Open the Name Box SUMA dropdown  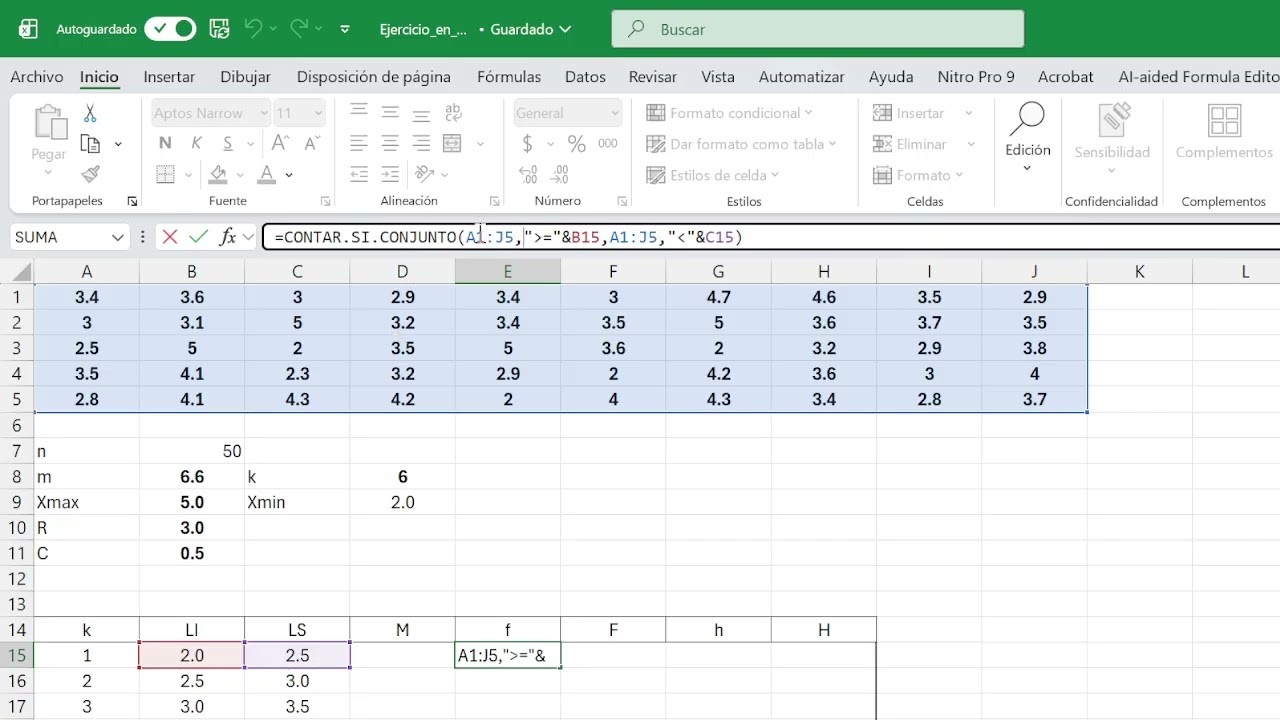tap(118, 238)
